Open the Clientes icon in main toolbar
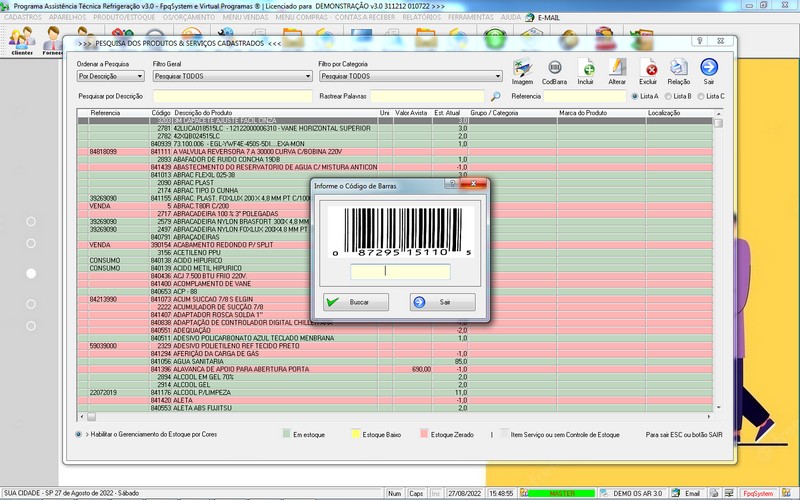 [21, 41]
